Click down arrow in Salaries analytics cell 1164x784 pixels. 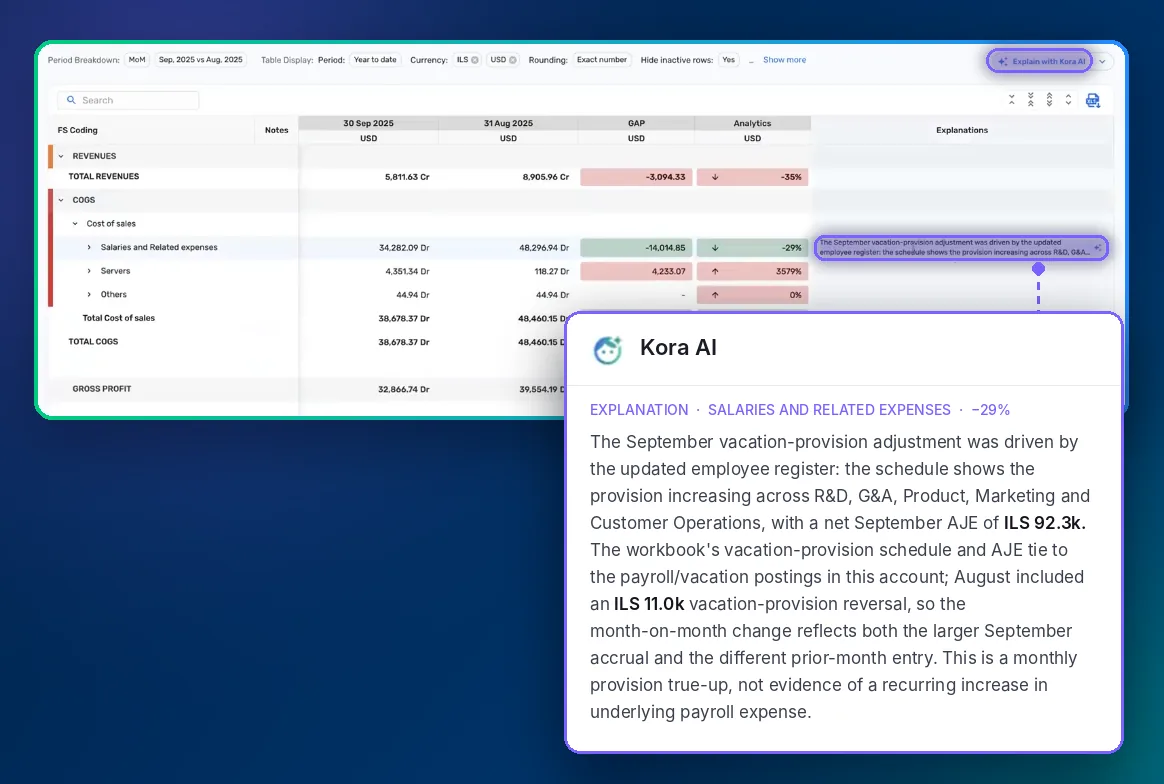pos(715,248)
